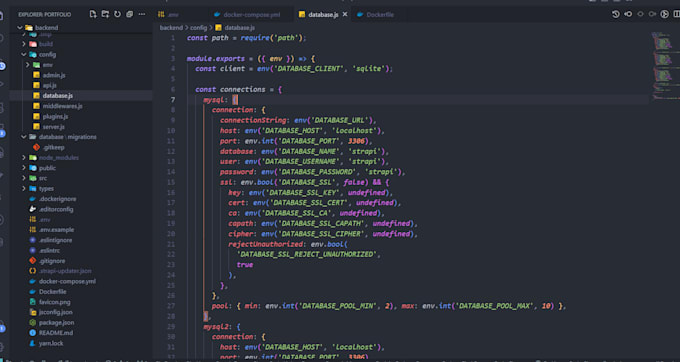Expand the src folder
Image resolution: width=680 pixels, height=362 pixels.
[24, 178]
